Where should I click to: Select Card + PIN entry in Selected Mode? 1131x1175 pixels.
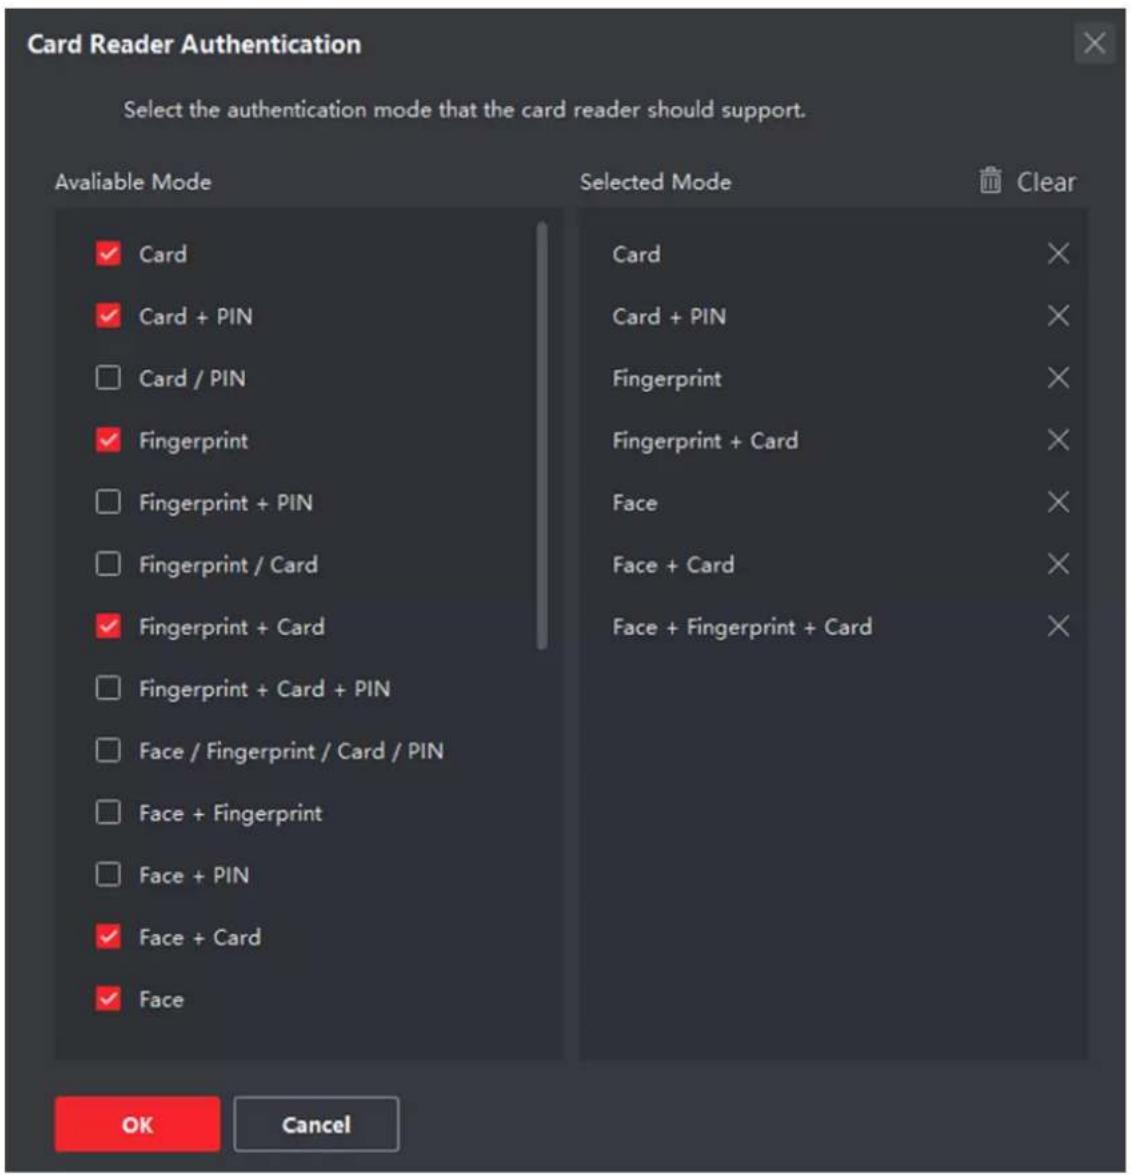(669, 316)
